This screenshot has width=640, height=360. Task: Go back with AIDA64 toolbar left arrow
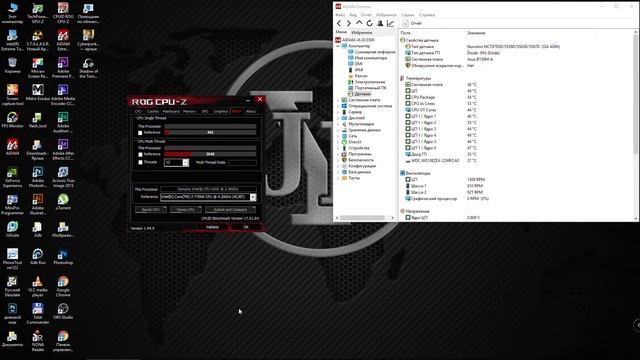point(339,23)
